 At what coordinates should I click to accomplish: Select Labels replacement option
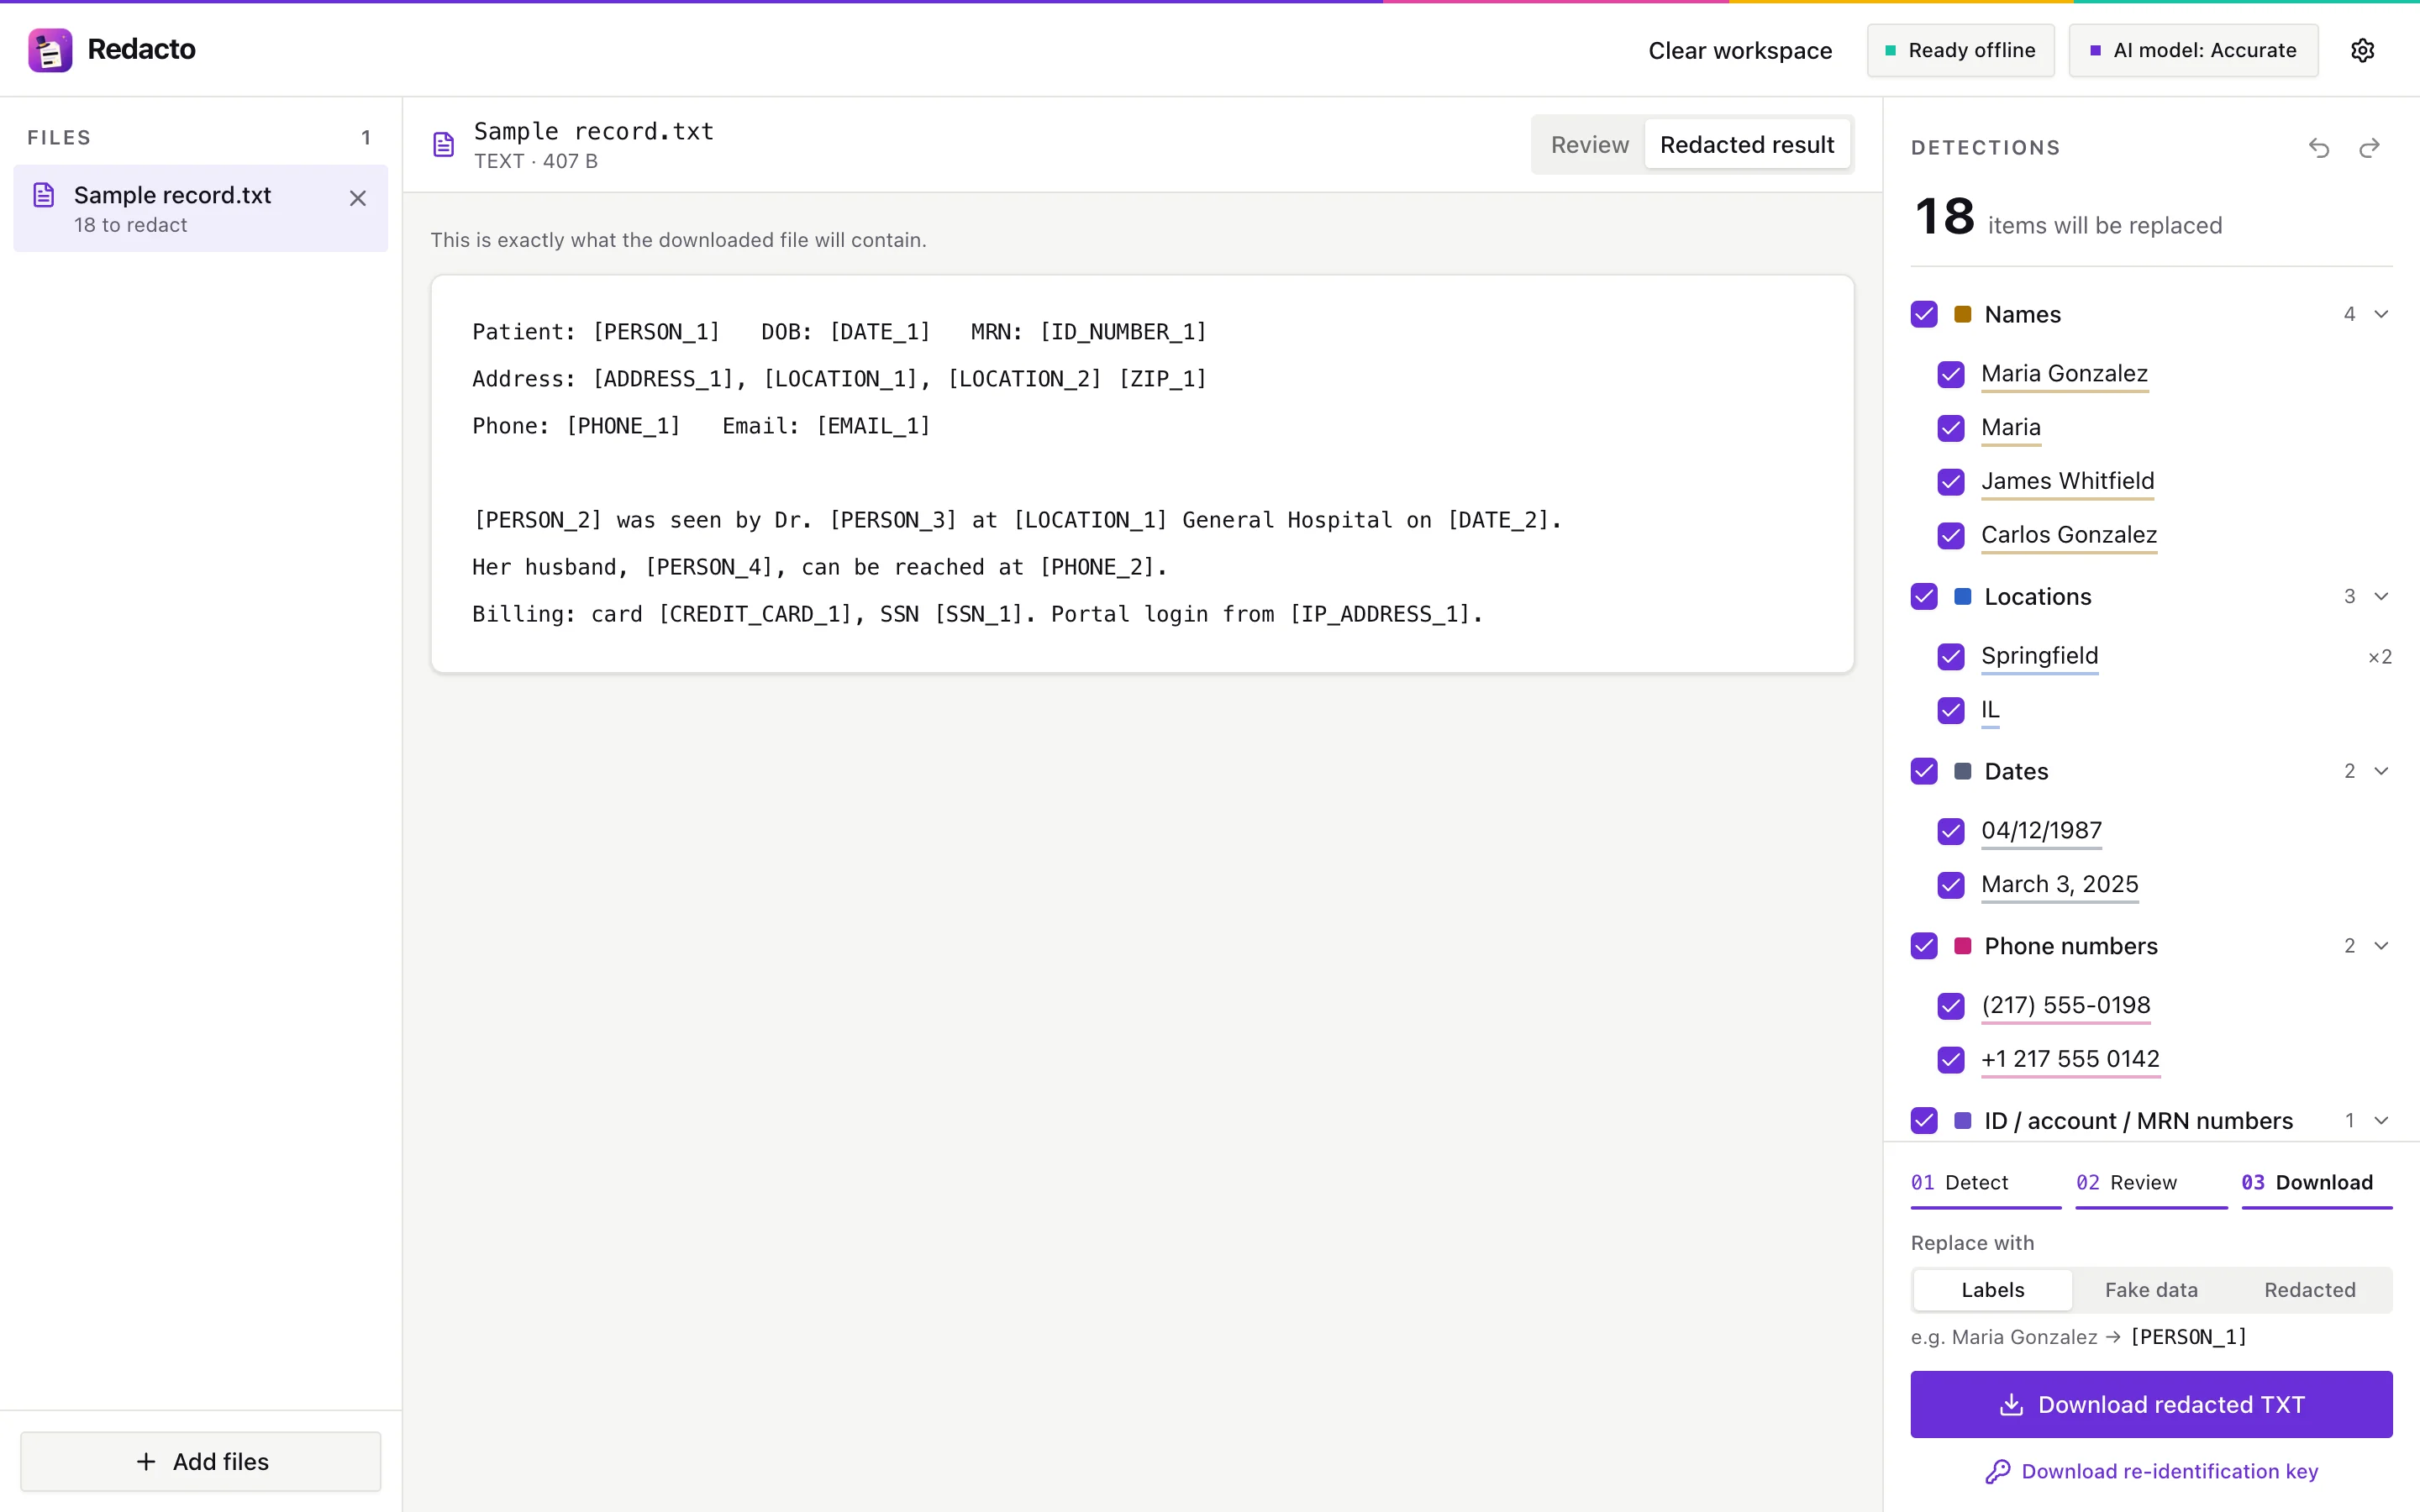(x=1992, y=1290)
